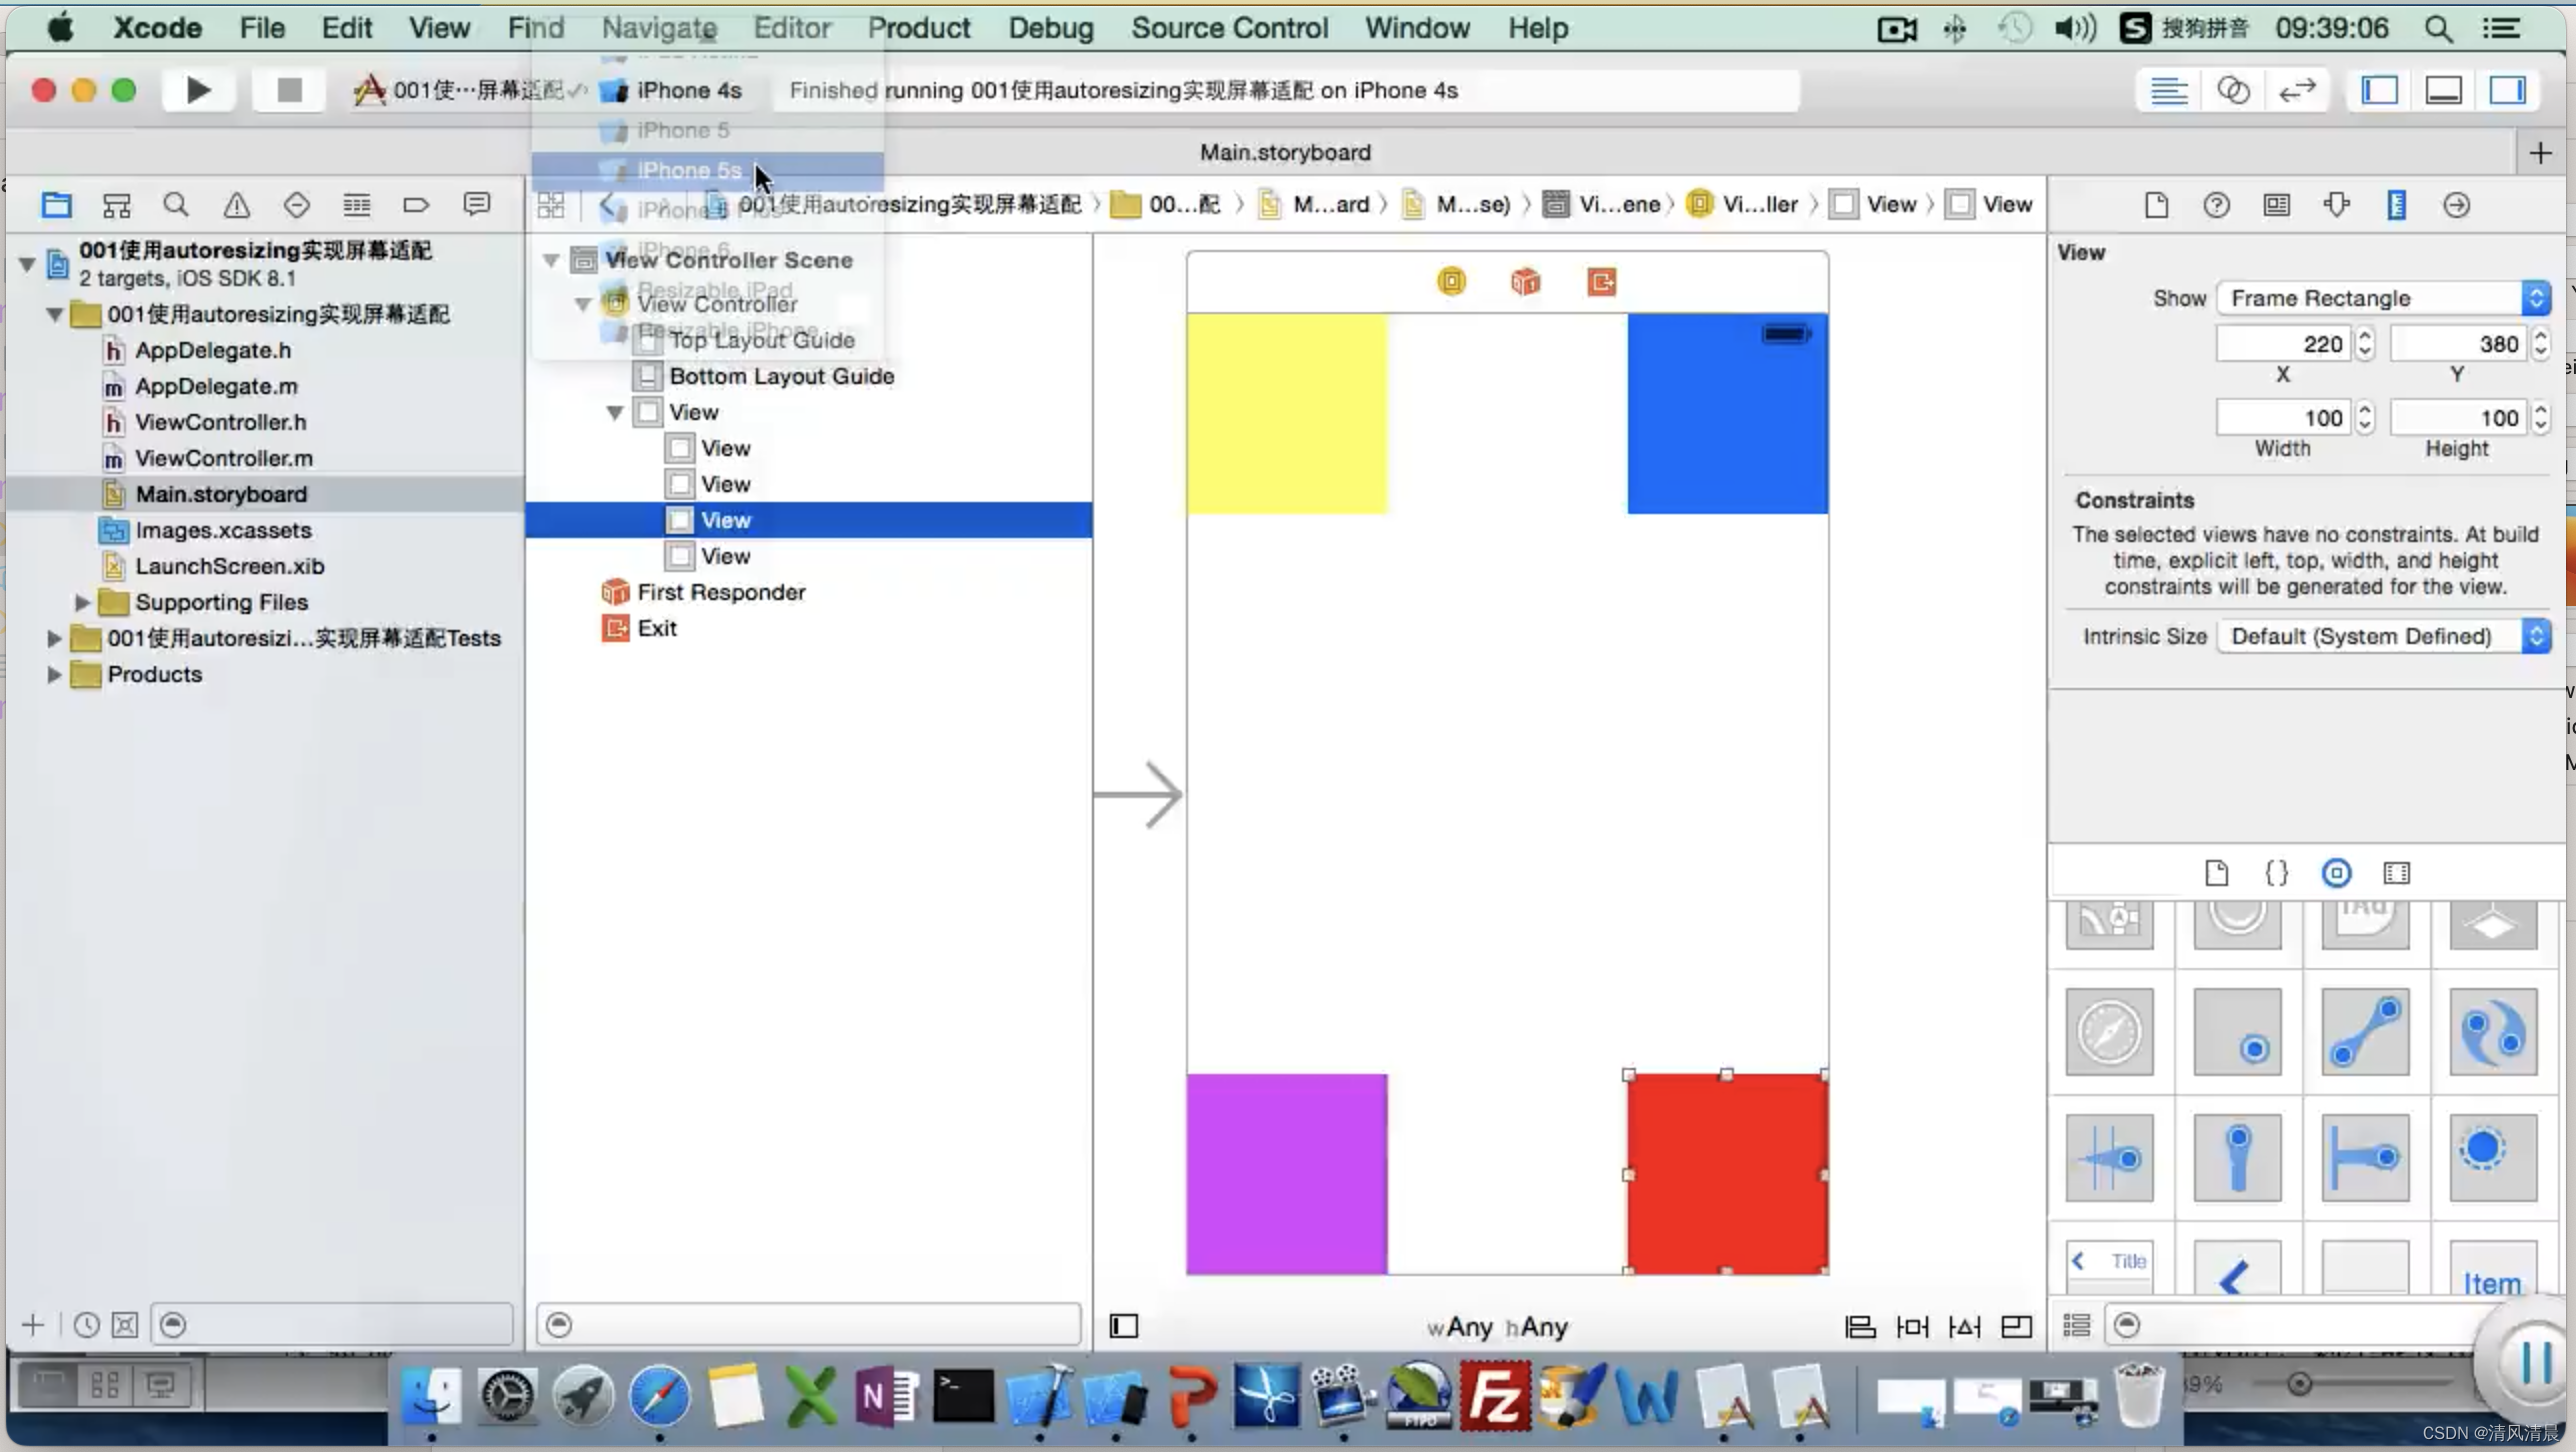
Task: Select the Attributes inspector icon
Action: tap(2337, 203)
